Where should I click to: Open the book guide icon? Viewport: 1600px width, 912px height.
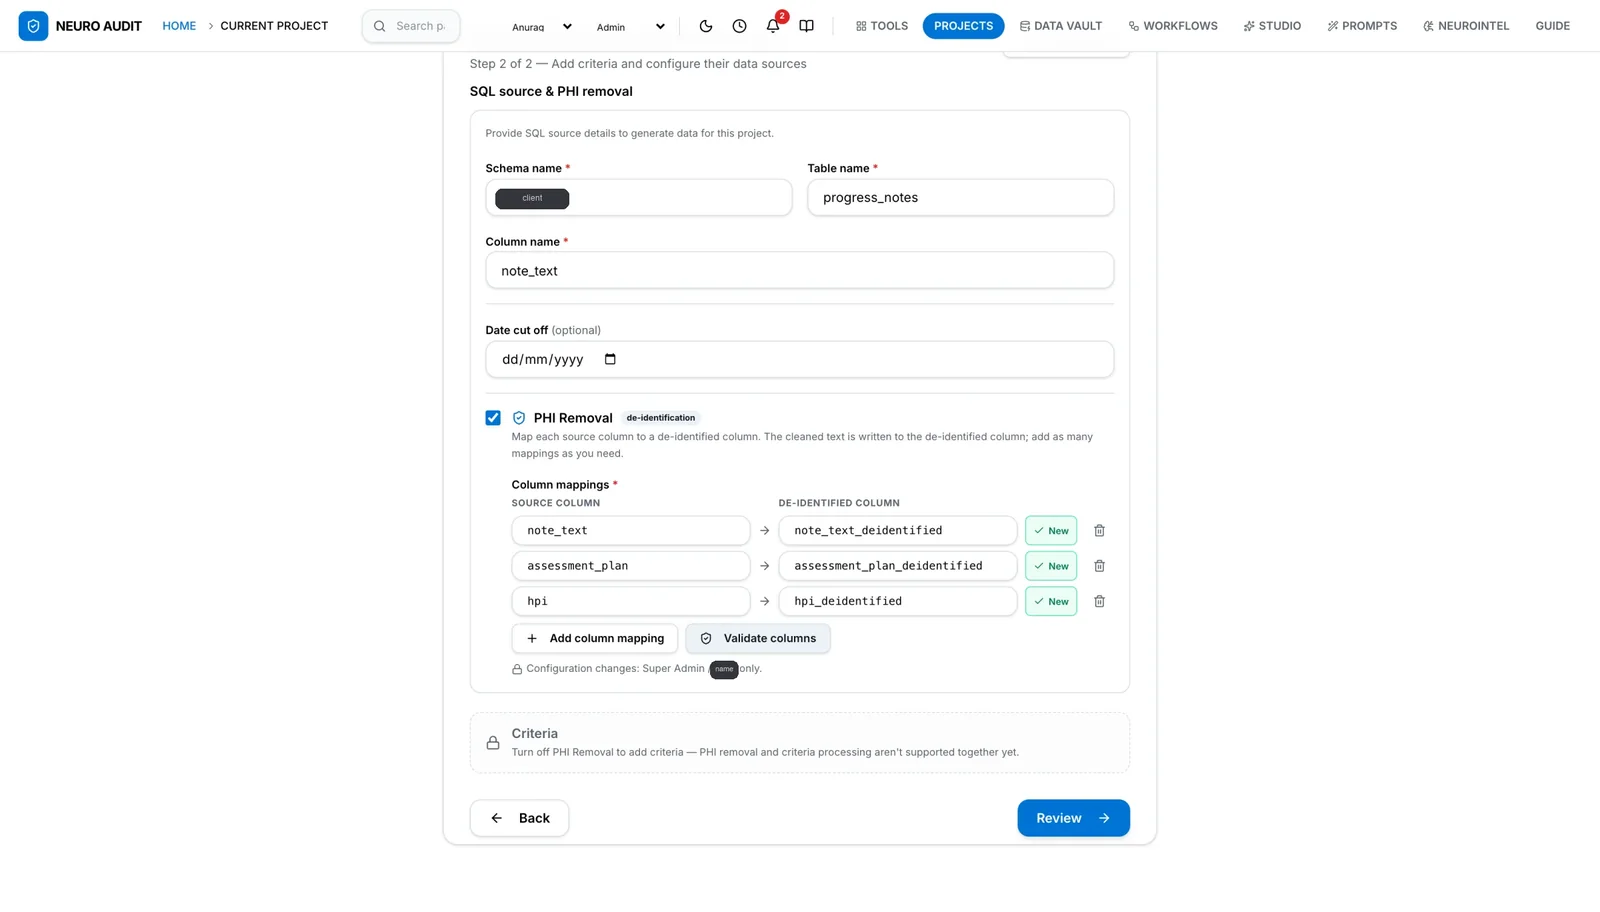pyautogui.click(x=806, y=26)
